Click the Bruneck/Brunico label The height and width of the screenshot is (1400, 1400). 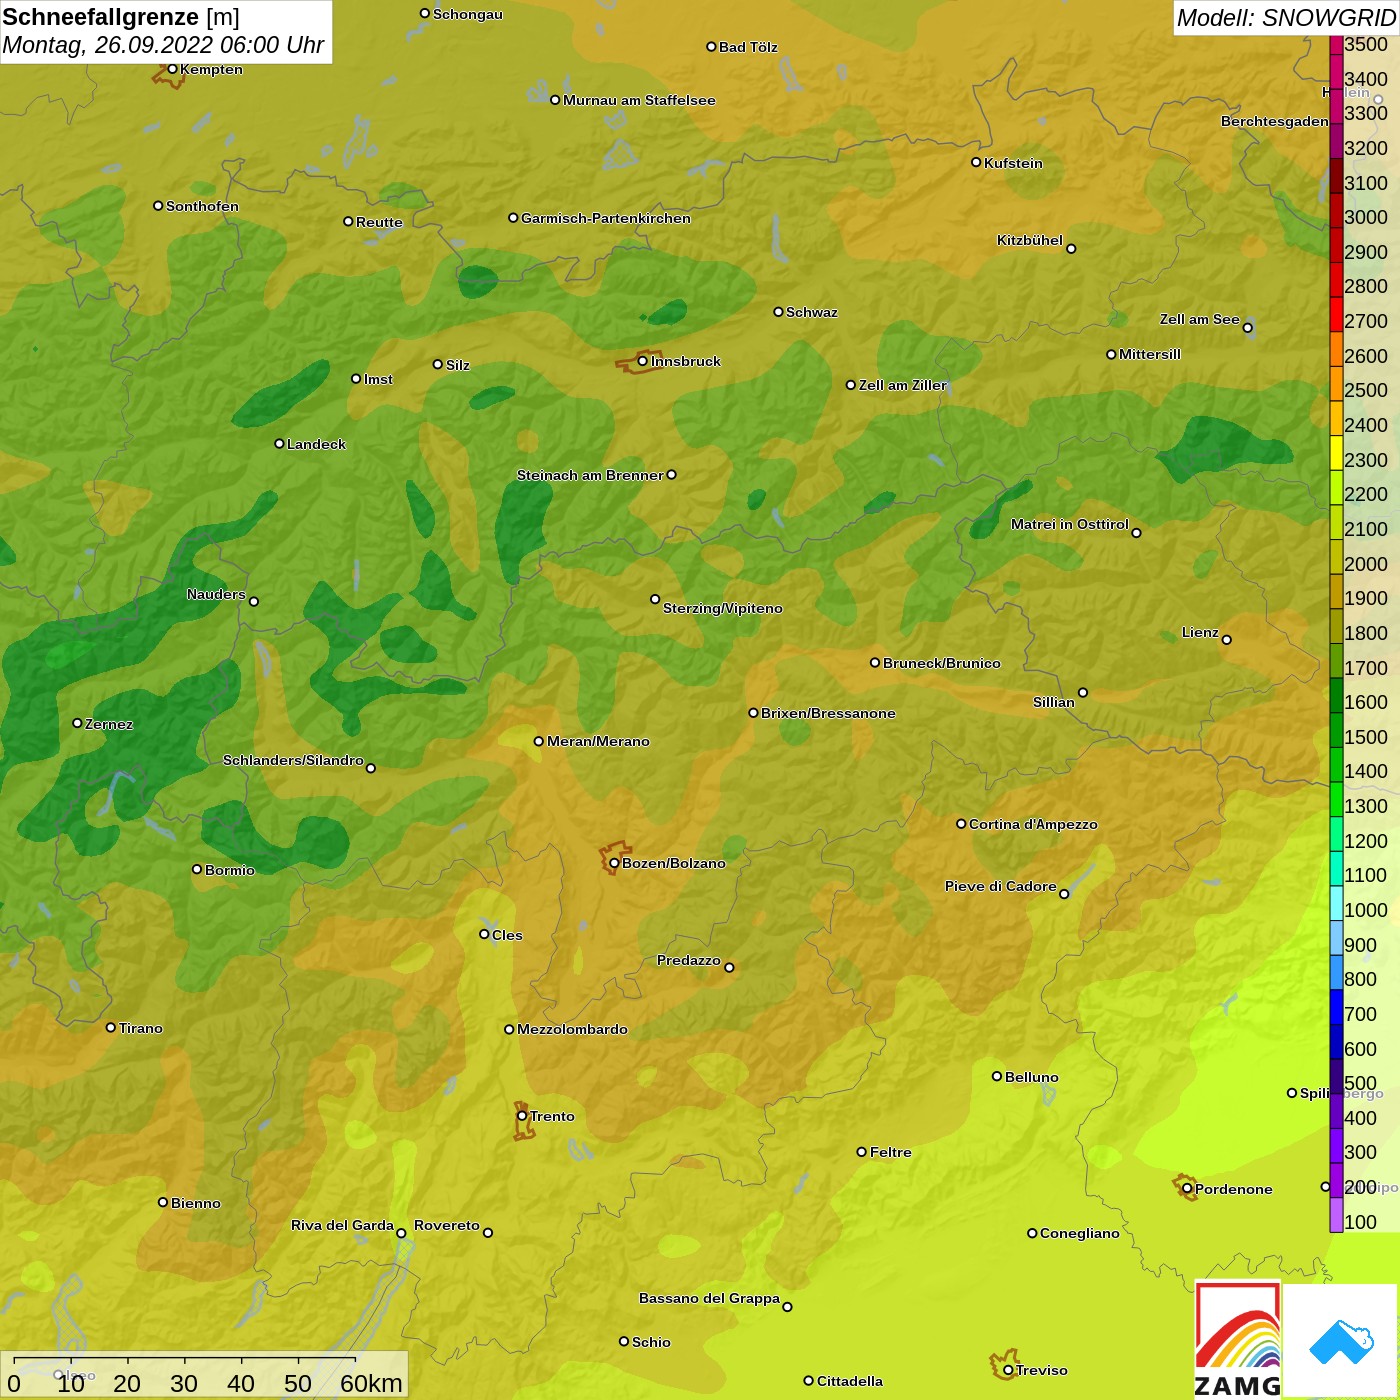(942, 663)
